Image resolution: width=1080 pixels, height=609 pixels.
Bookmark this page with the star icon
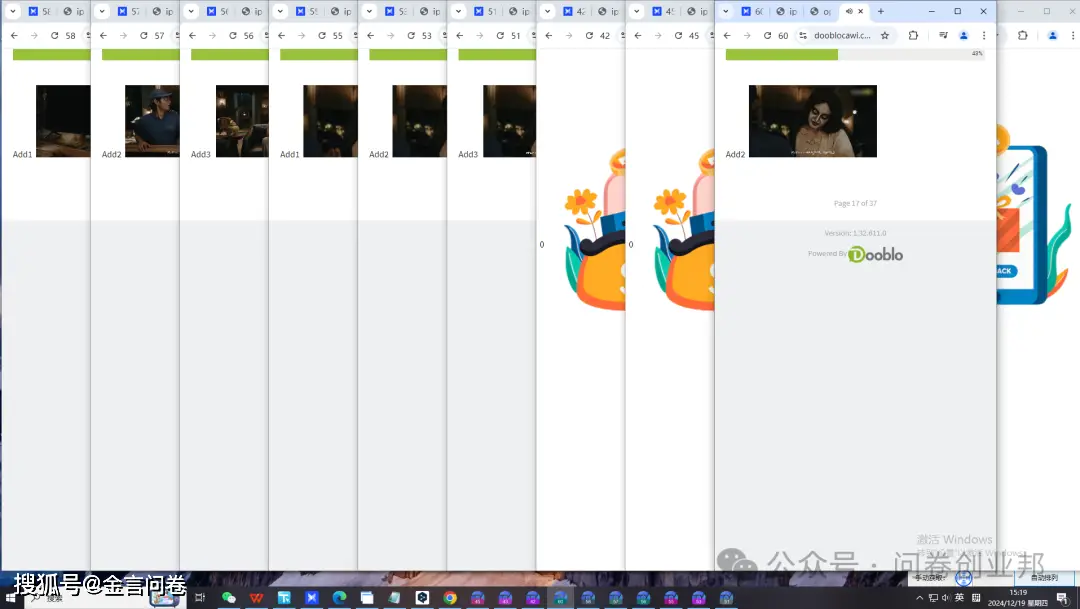(885, 35)
